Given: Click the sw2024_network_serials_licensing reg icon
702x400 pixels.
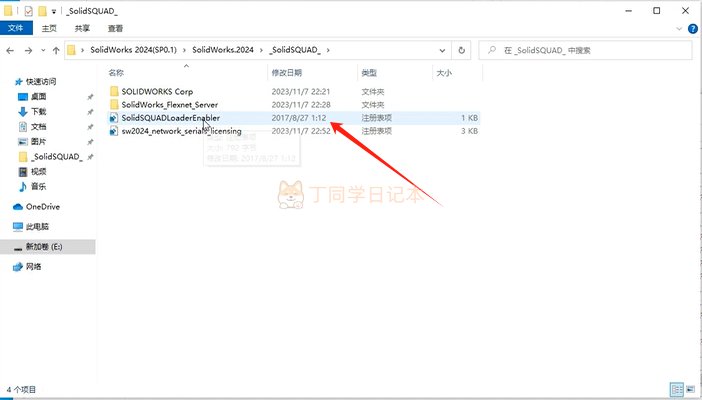Looking at the screenshot, I should [x=114, y=131].
